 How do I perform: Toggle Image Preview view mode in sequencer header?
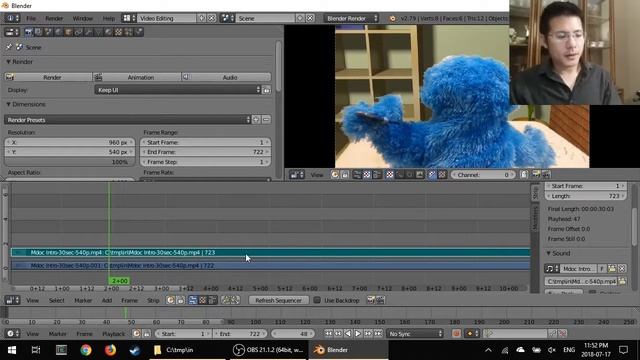coord(202,300)
